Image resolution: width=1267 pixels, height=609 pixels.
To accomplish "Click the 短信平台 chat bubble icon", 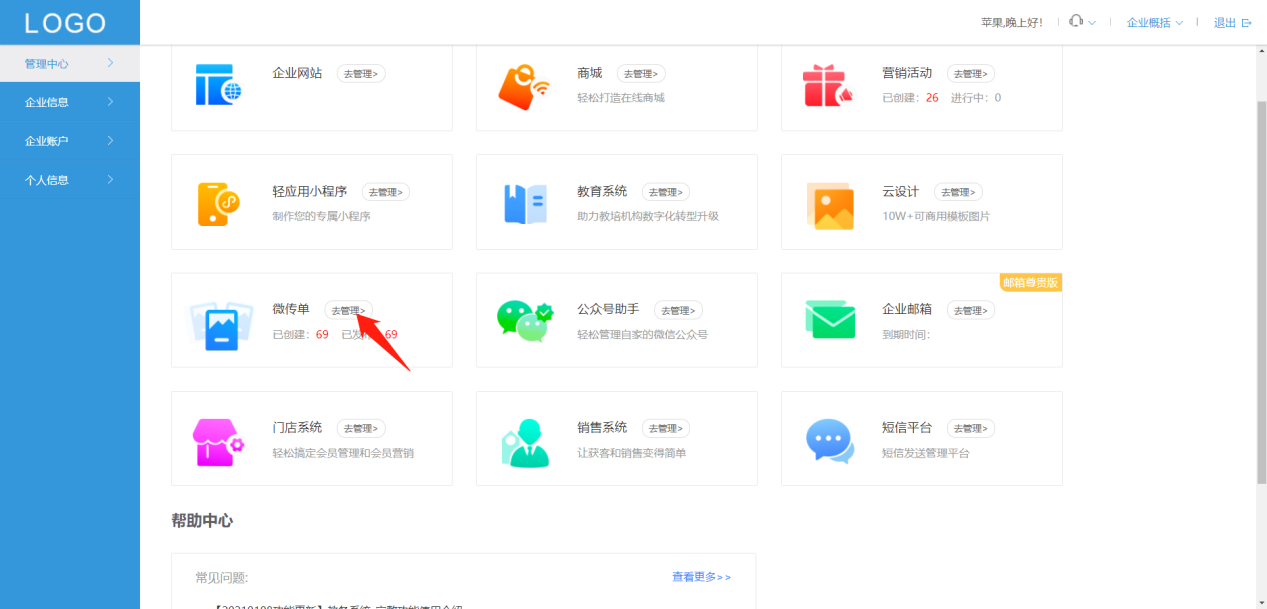I will point(830,441).
